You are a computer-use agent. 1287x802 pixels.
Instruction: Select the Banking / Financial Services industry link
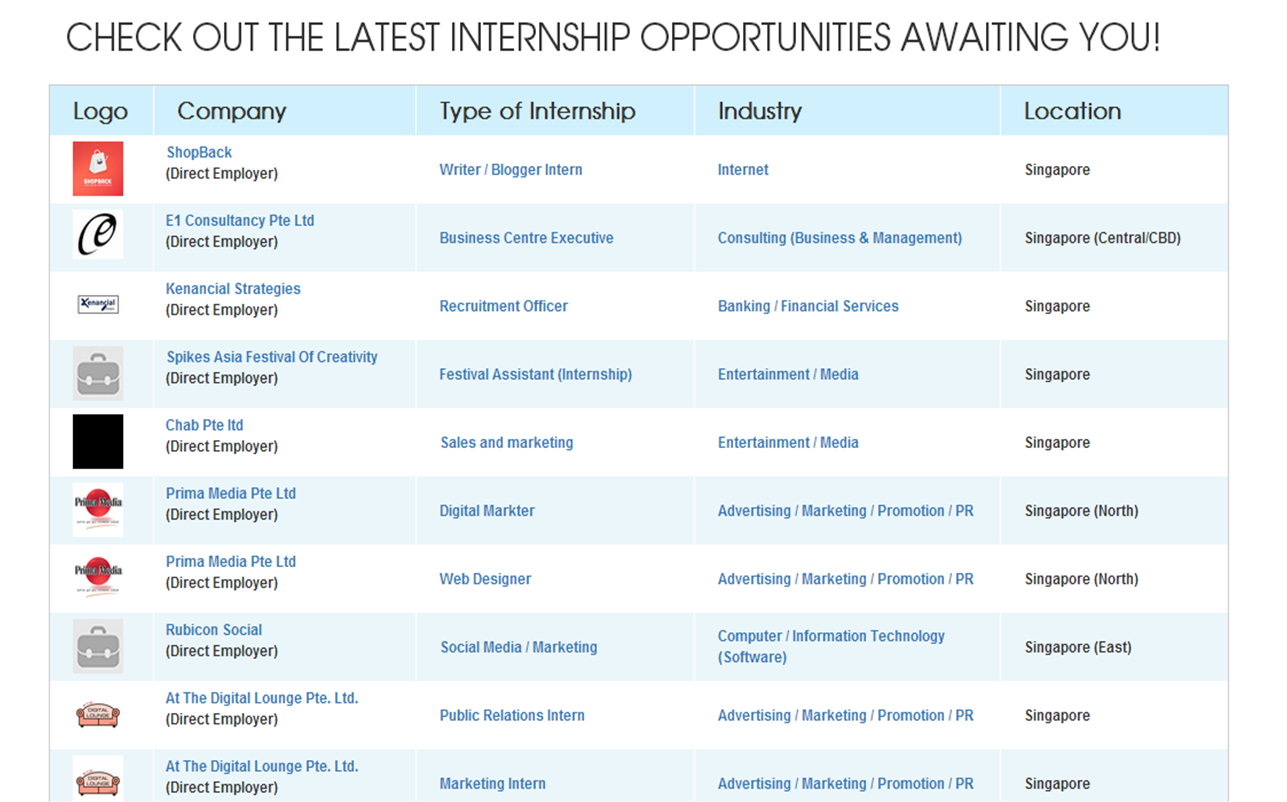[x=808, y=306]
